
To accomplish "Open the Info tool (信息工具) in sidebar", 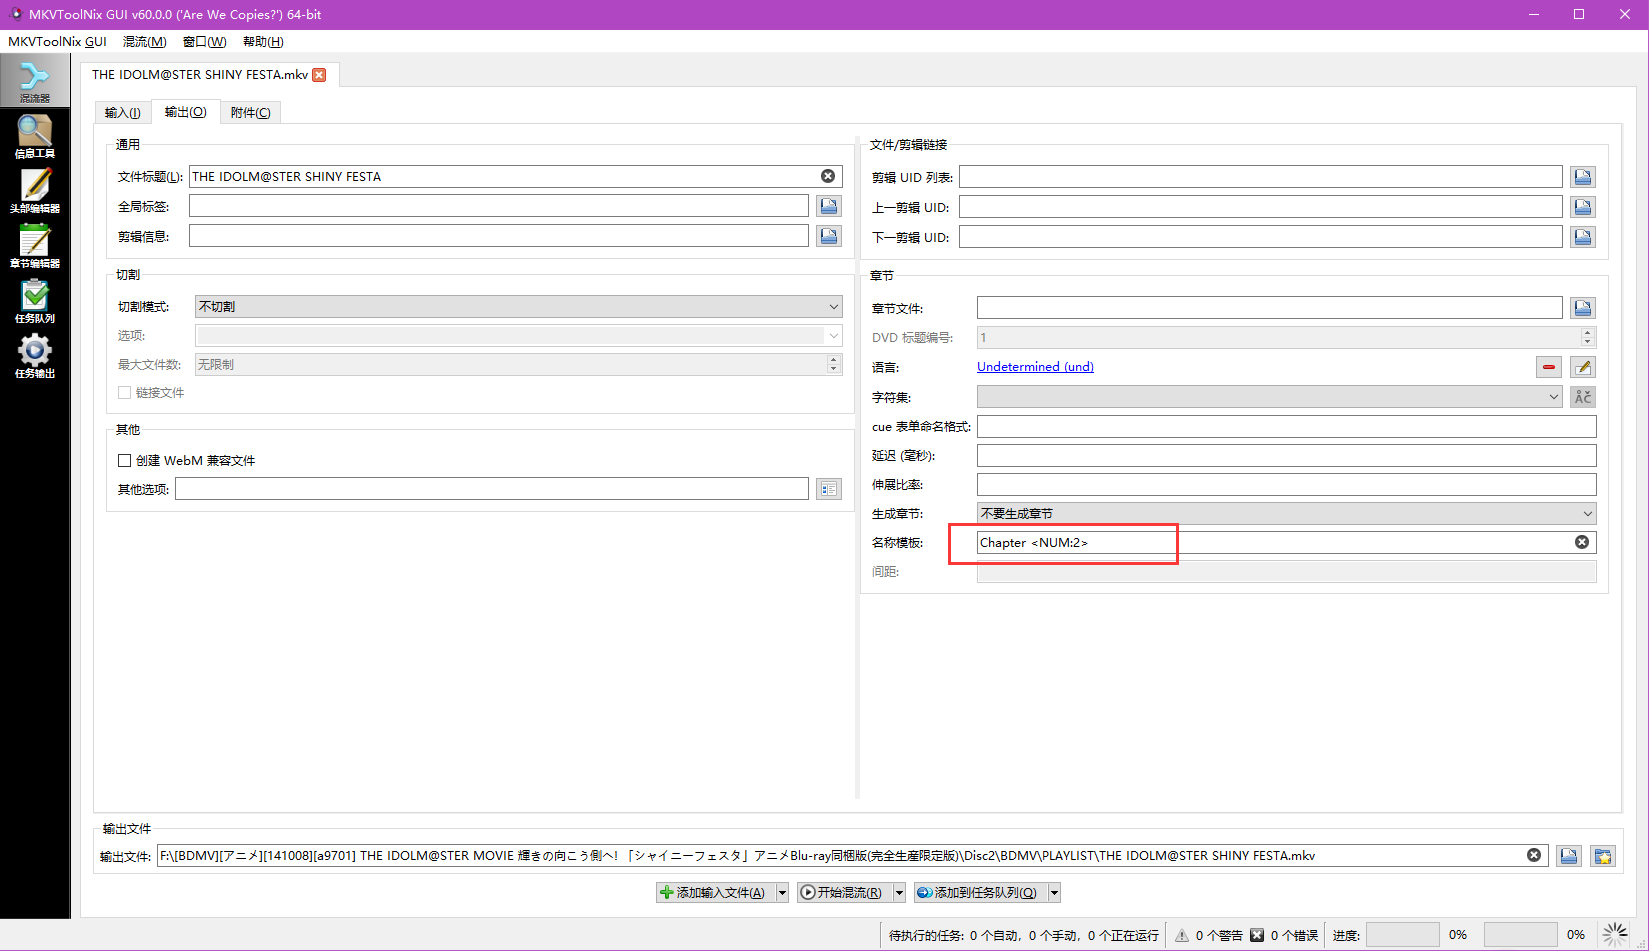I will click(35, 136).
